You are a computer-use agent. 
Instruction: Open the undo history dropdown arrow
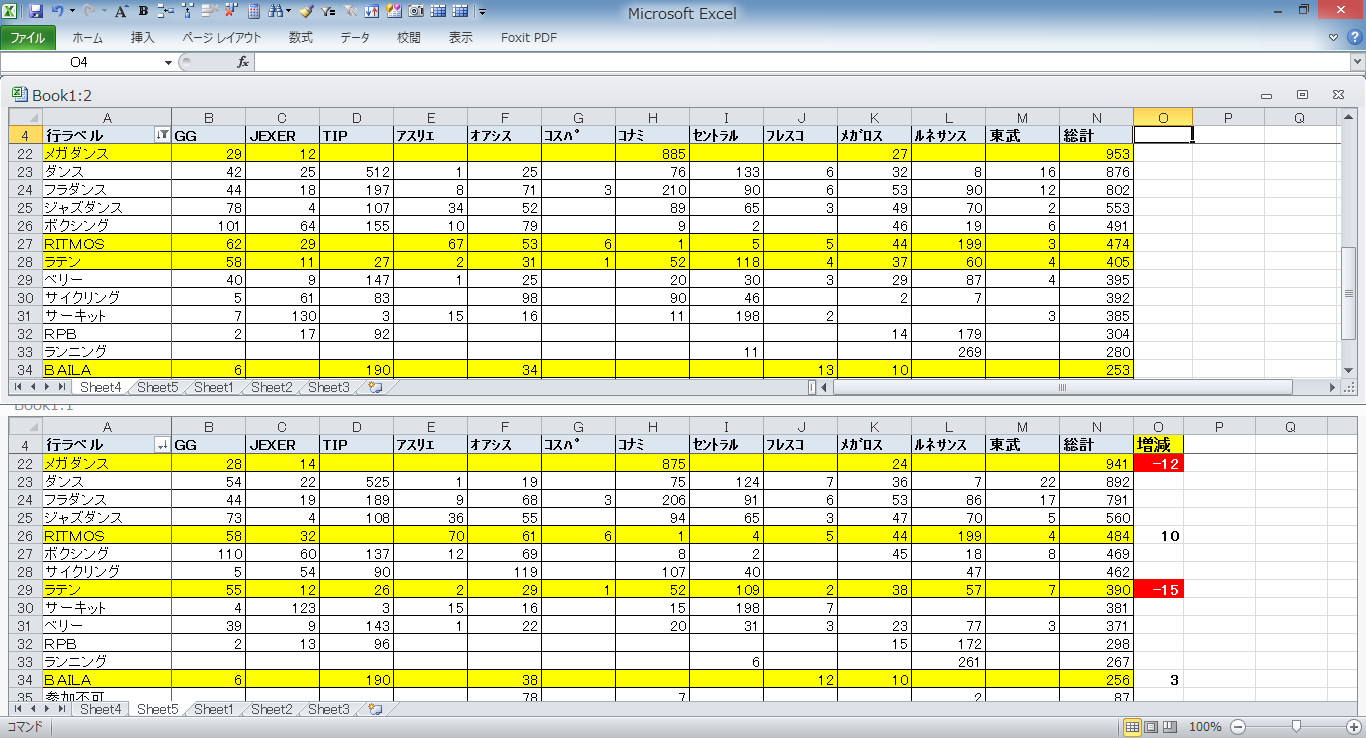(72, 12)
